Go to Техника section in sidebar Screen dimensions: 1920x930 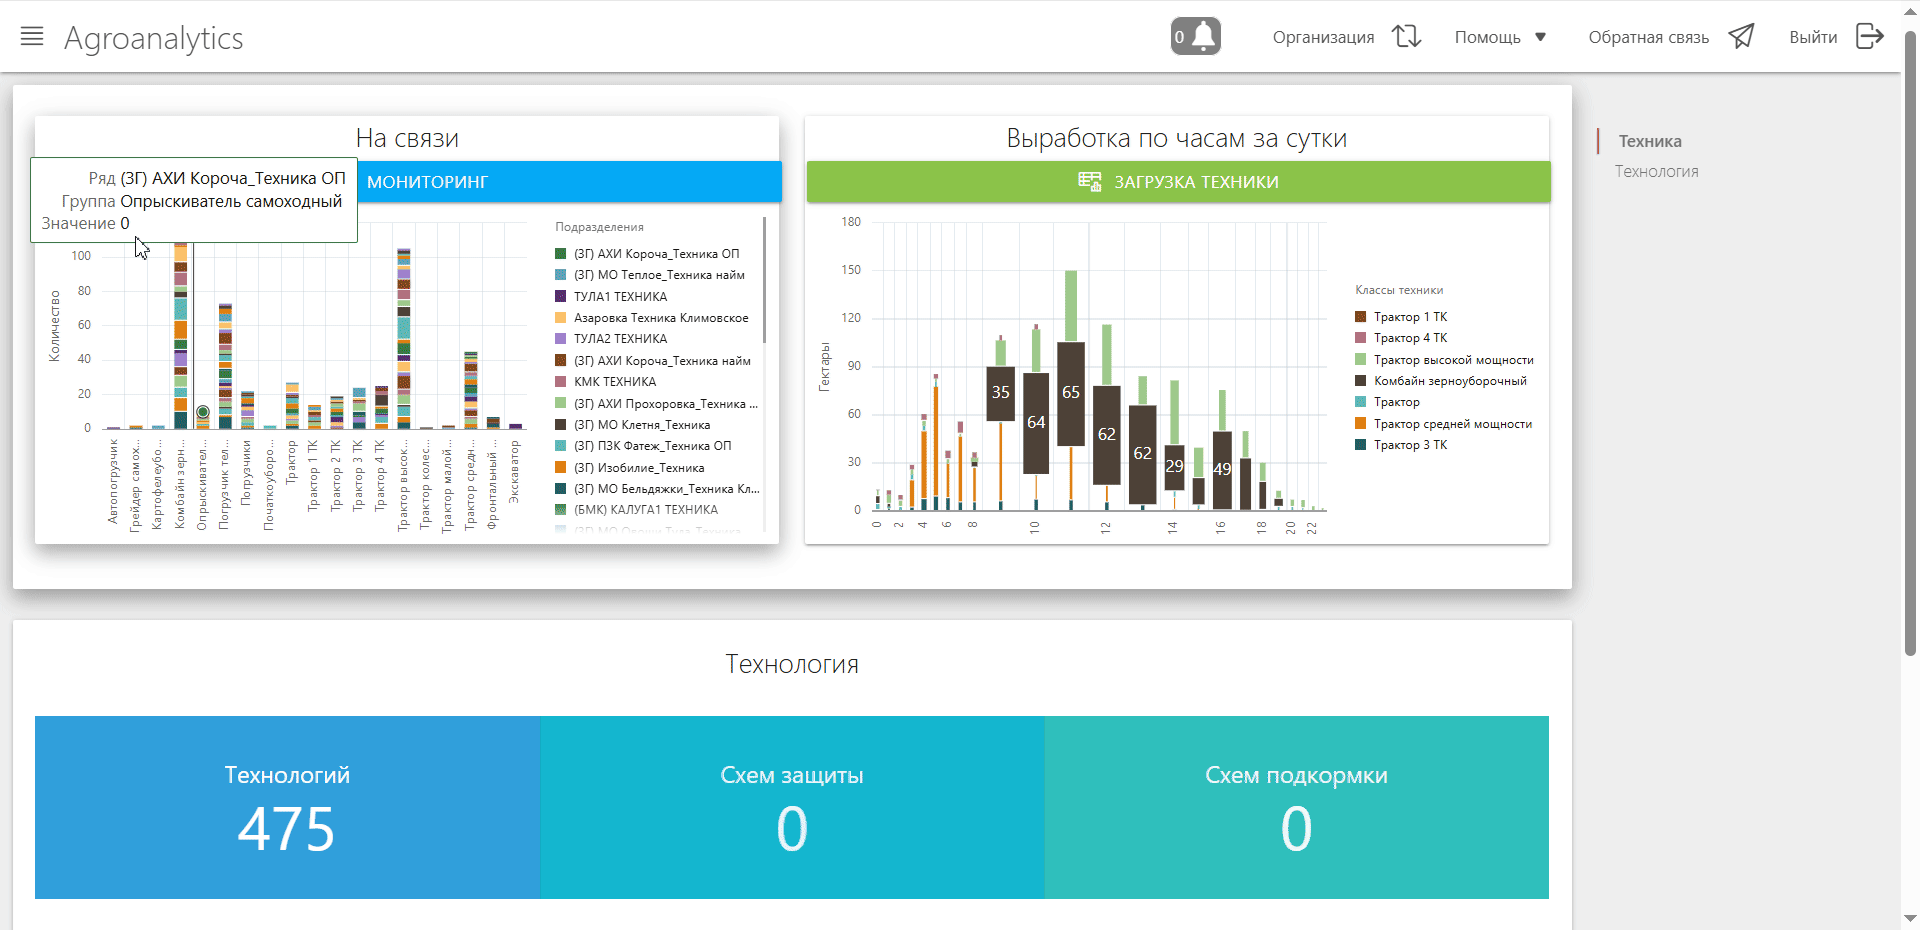[x=1650, y=141]
